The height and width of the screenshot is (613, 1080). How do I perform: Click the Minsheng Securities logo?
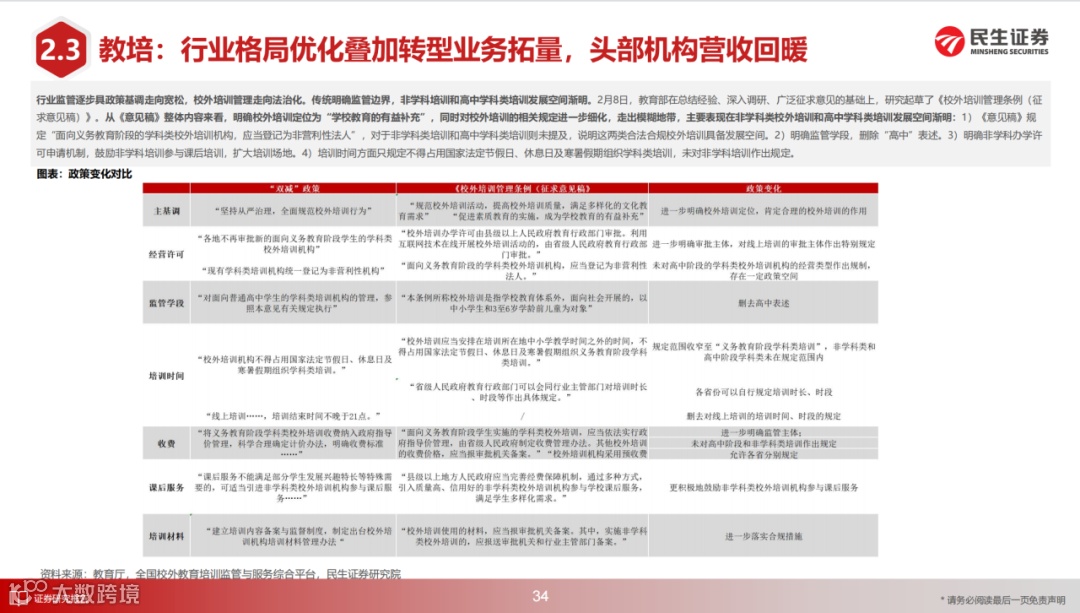991,41
